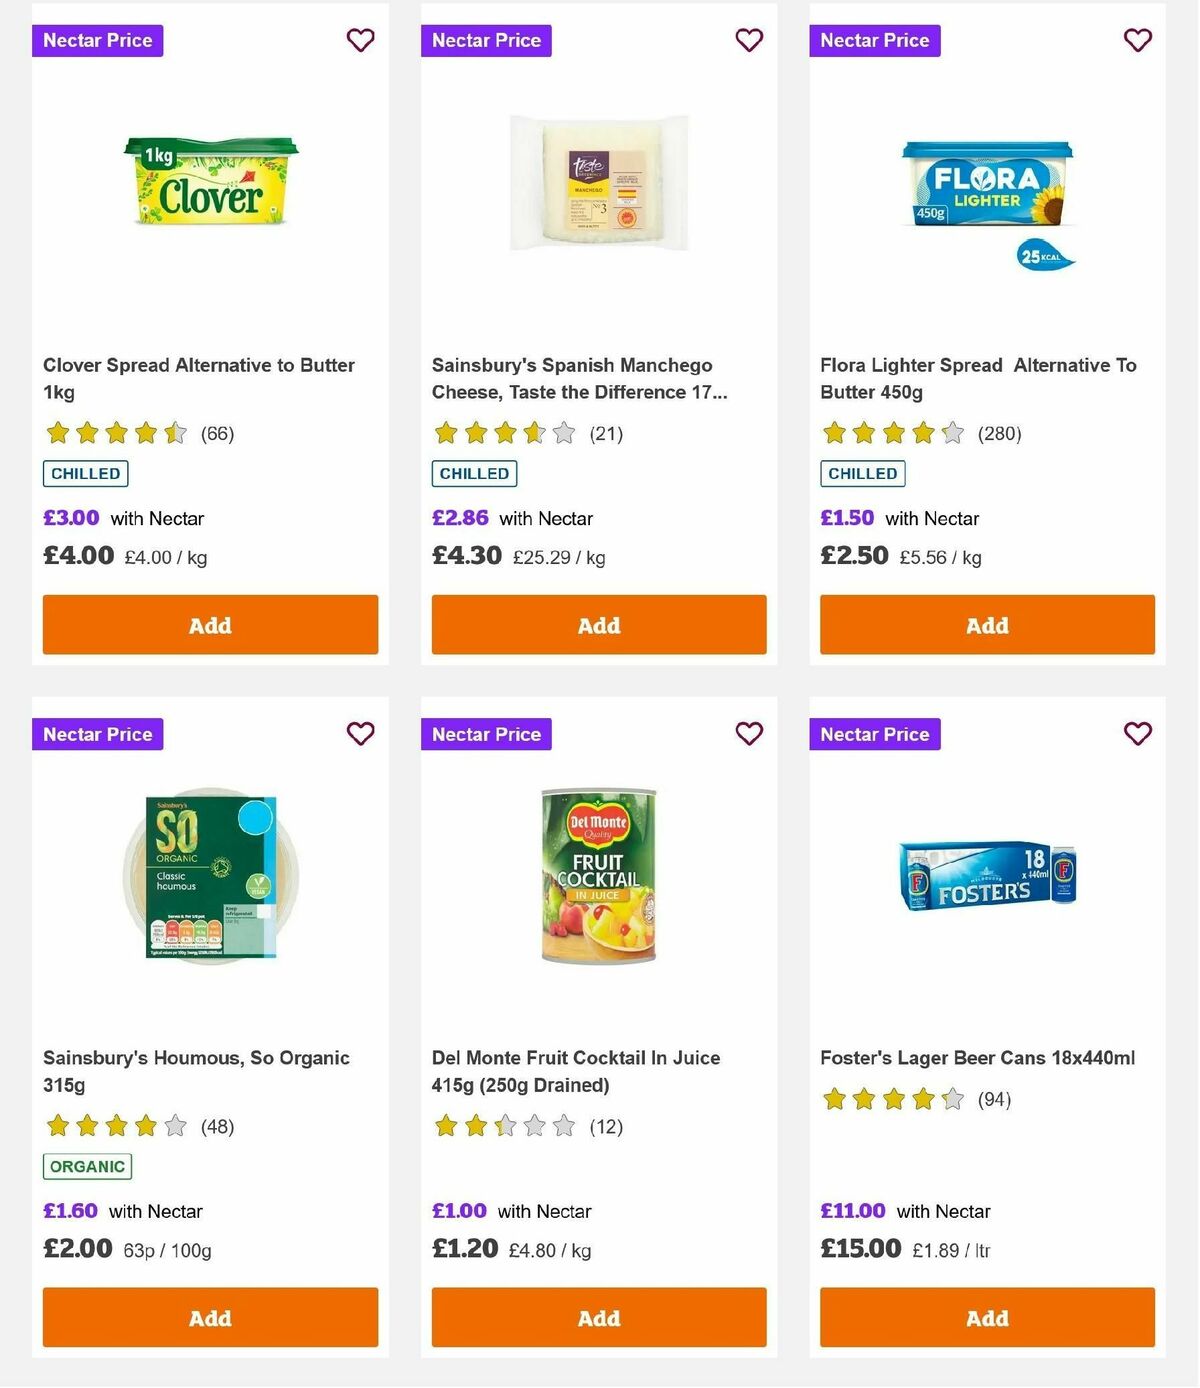This screenshot has width=1200, height=1388.
Task: Favourite the Spanish Manchego Cheese
Action: (749, 40)
